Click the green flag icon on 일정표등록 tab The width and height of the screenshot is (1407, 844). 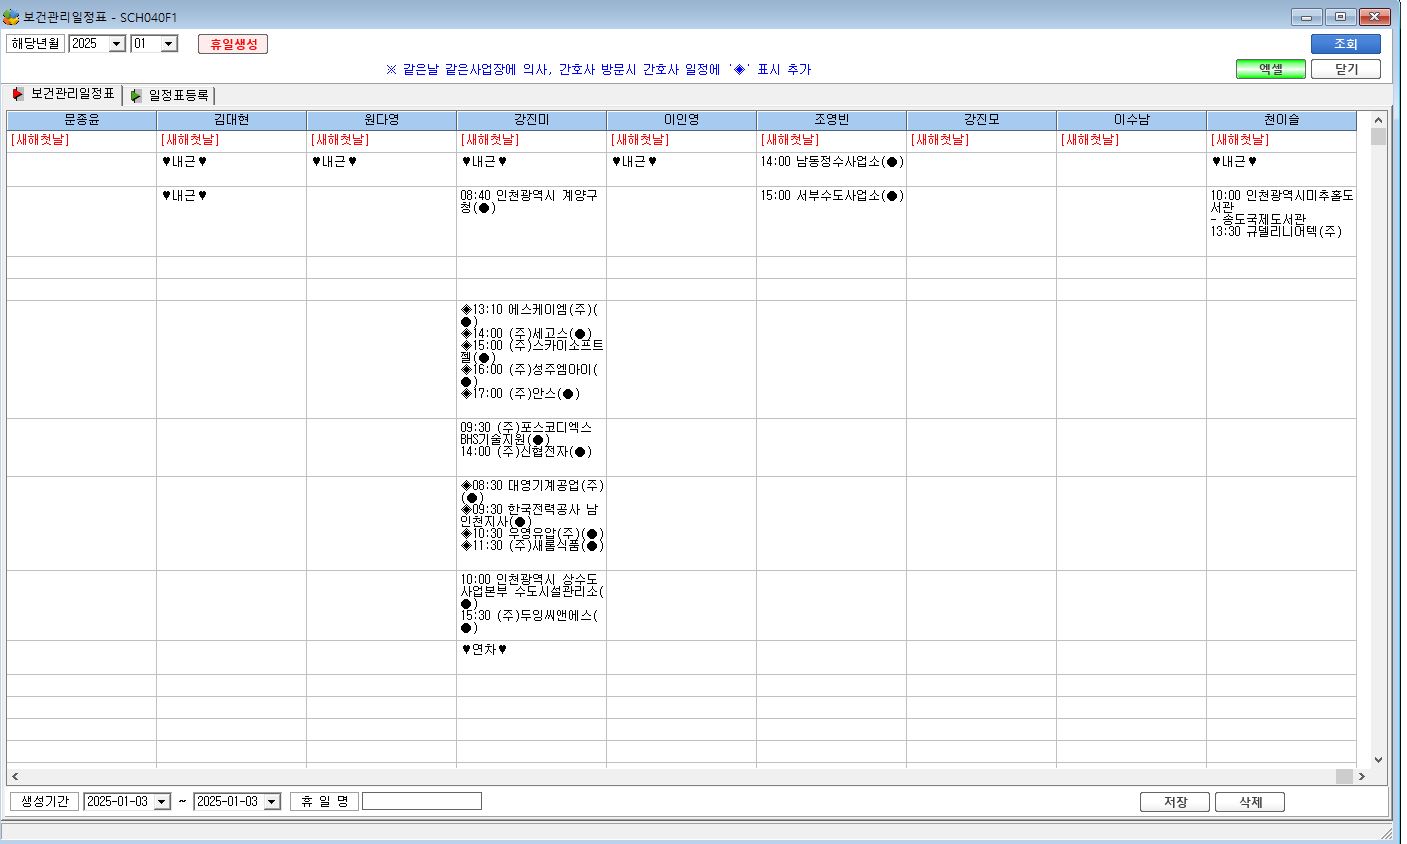tap(136, 96)
